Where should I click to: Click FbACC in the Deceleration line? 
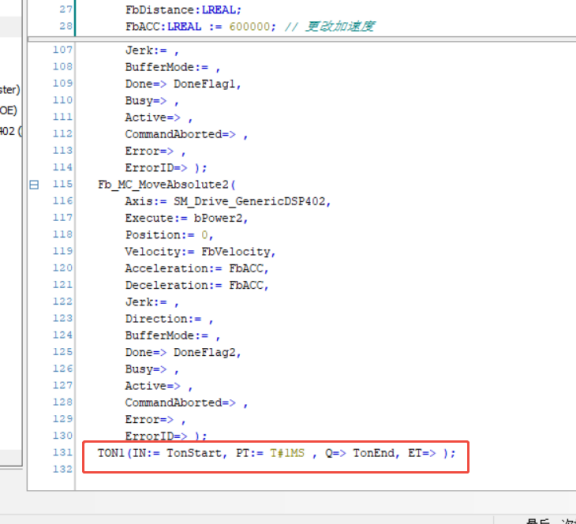pyautogui.click(x=246, y=285)
